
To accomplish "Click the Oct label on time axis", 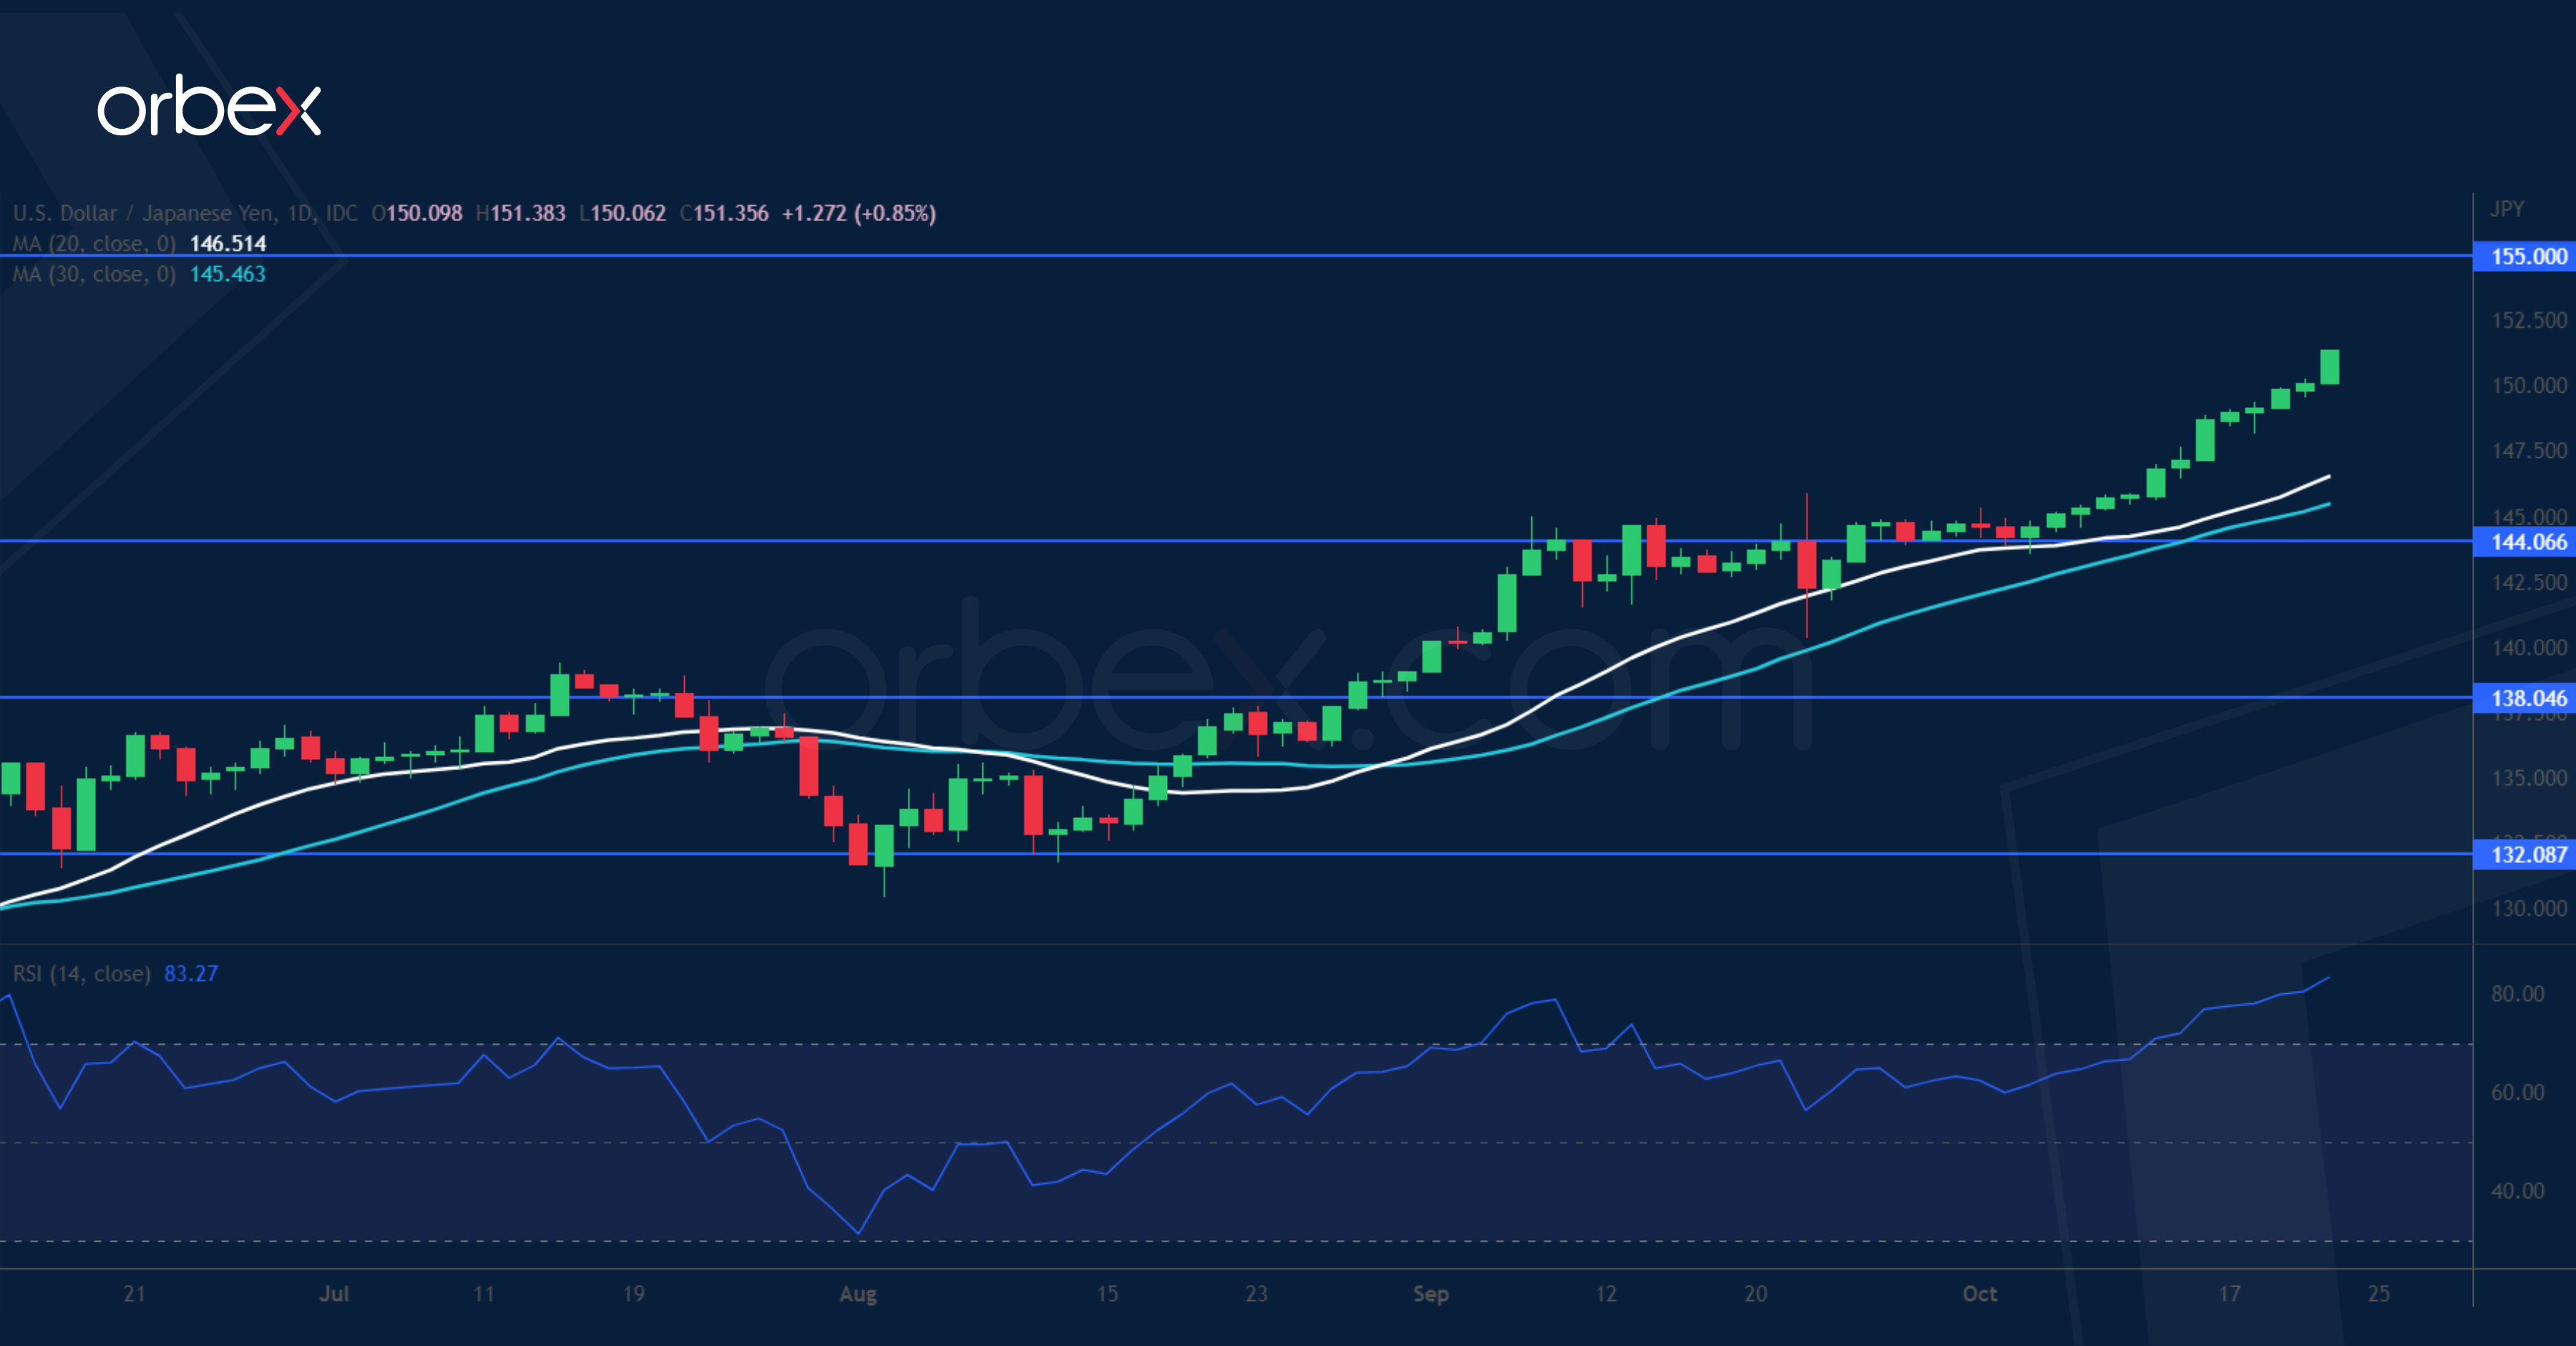I will (1979, 1293).
